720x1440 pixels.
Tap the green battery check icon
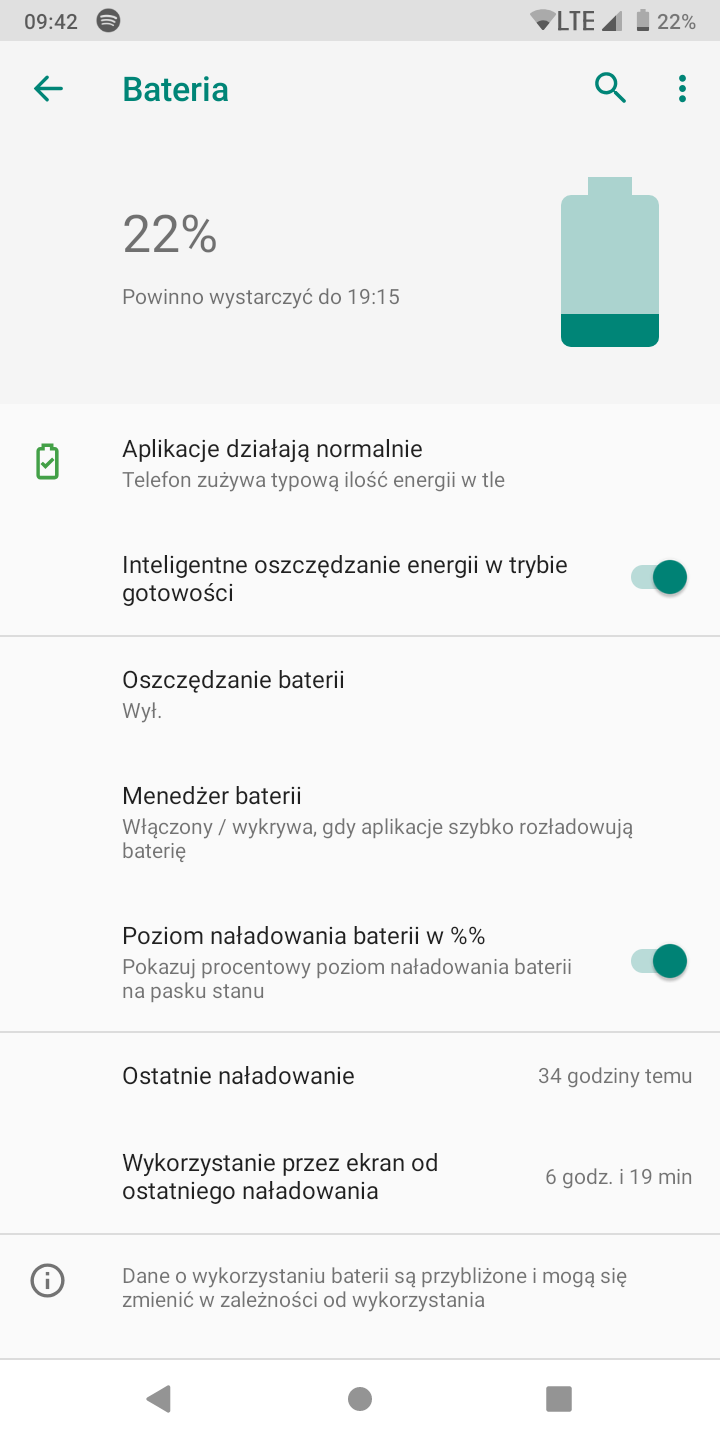pyautogui.click(x=47, y=463)
